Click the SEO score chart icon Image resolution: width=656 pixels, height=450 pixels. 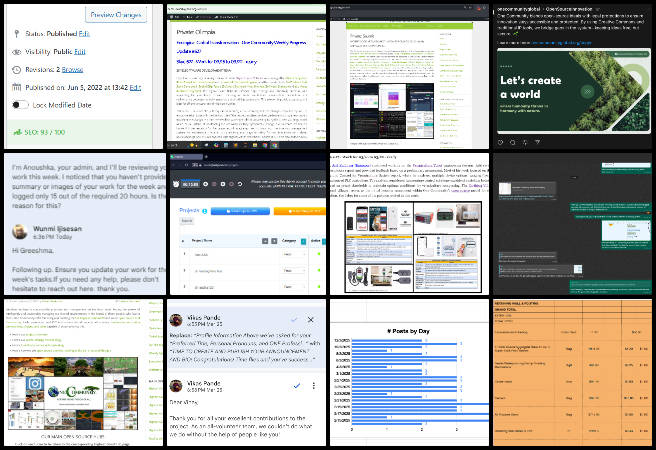[x=17, y=132]
